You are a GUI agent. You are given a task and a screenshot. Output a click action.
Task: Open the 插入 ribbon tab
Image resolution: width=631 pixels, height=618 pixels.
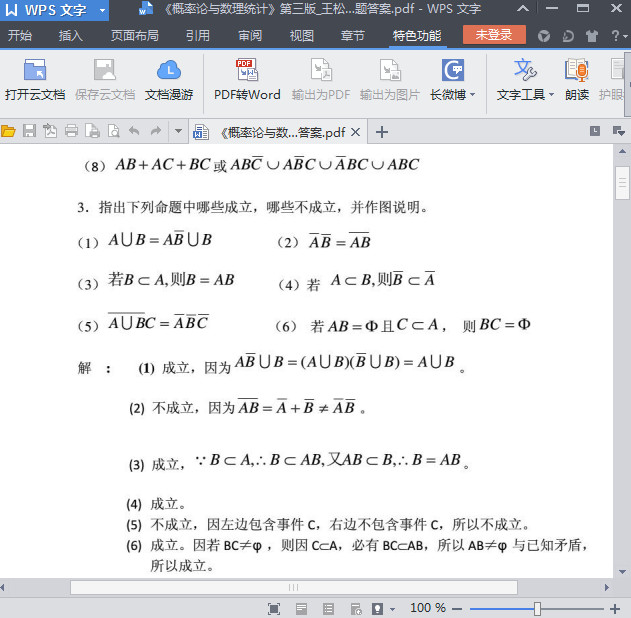pos(70,36)
